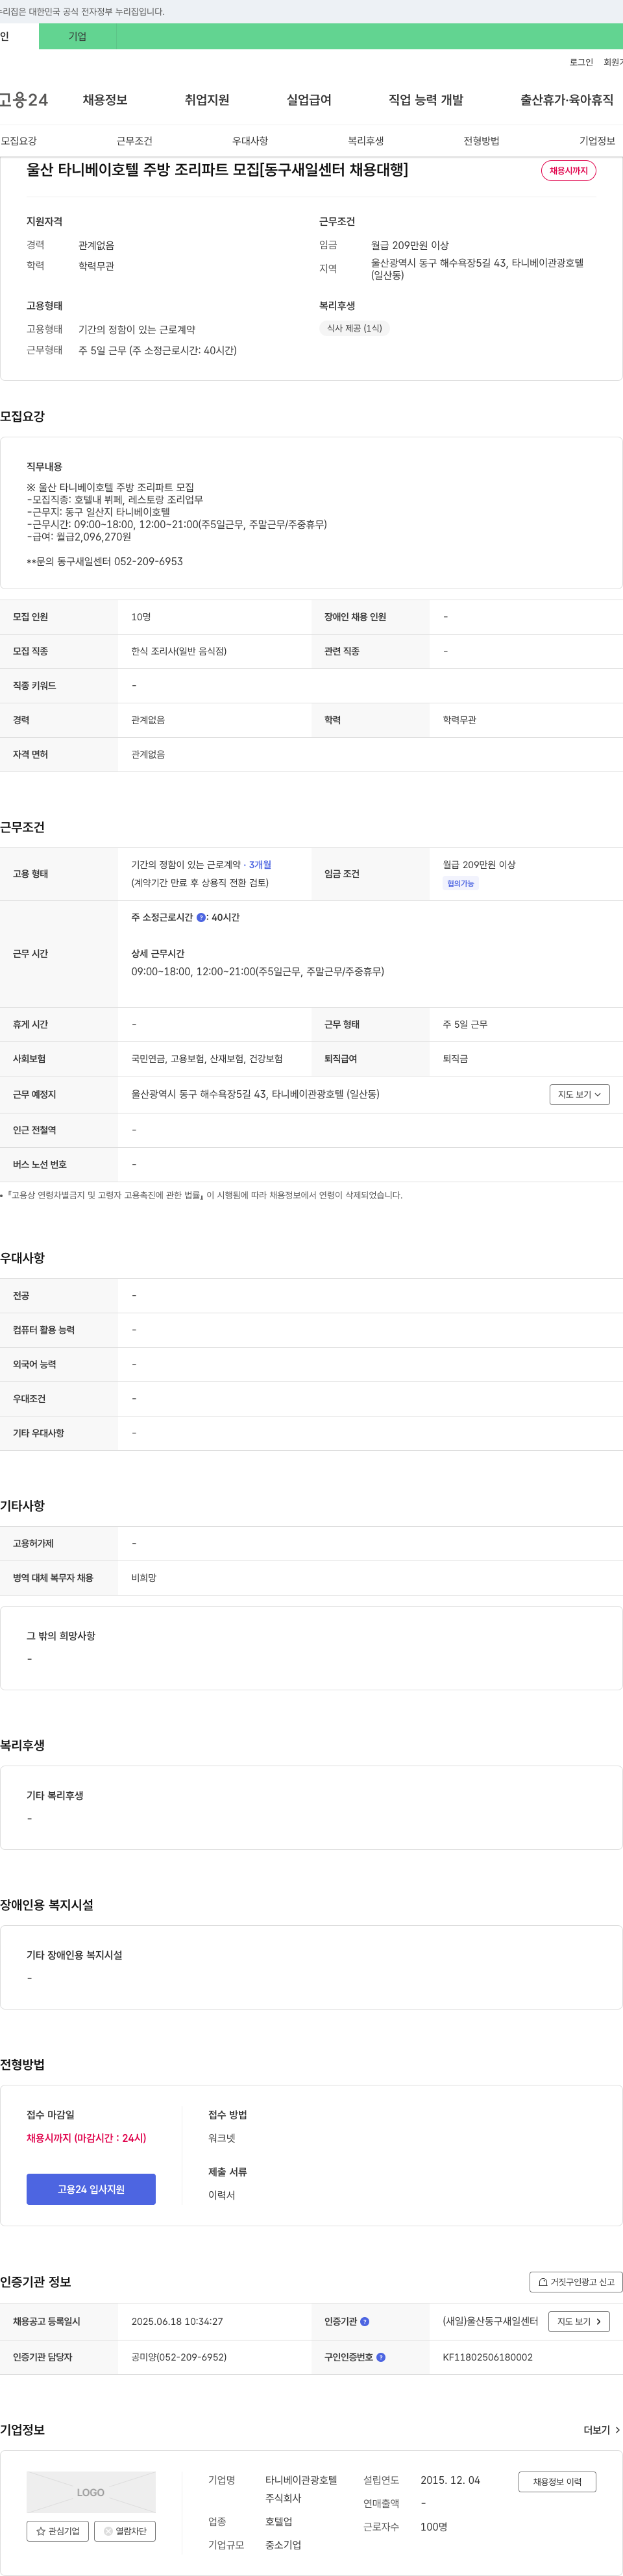Click the 거짓구인광고 신고 button
Viewport: 623px width, 2576px height.
(x=576, y=2282)
